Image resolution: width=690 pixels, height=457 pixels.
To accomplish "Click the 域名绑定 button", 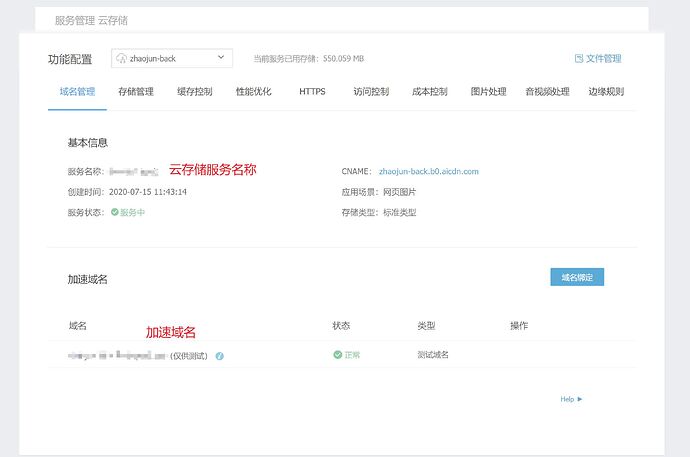I will (577, 277).
